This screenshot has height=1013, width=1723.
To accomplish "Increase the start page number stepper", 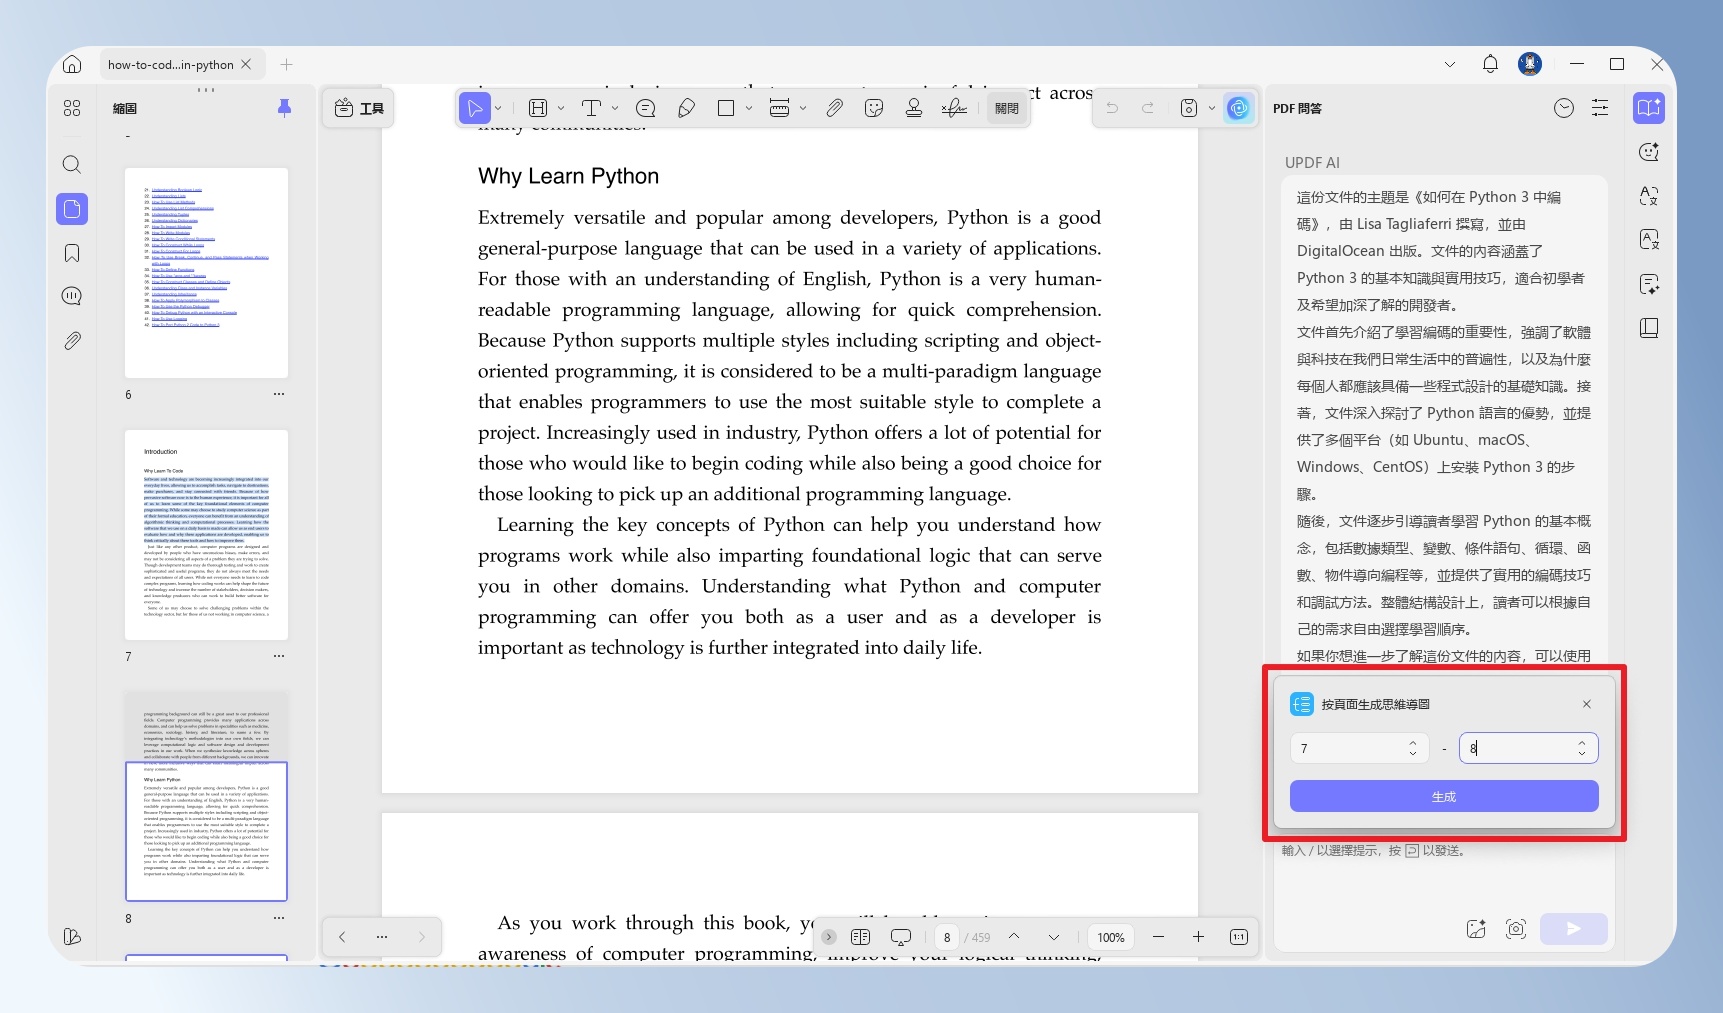I will pos(1413,743).
